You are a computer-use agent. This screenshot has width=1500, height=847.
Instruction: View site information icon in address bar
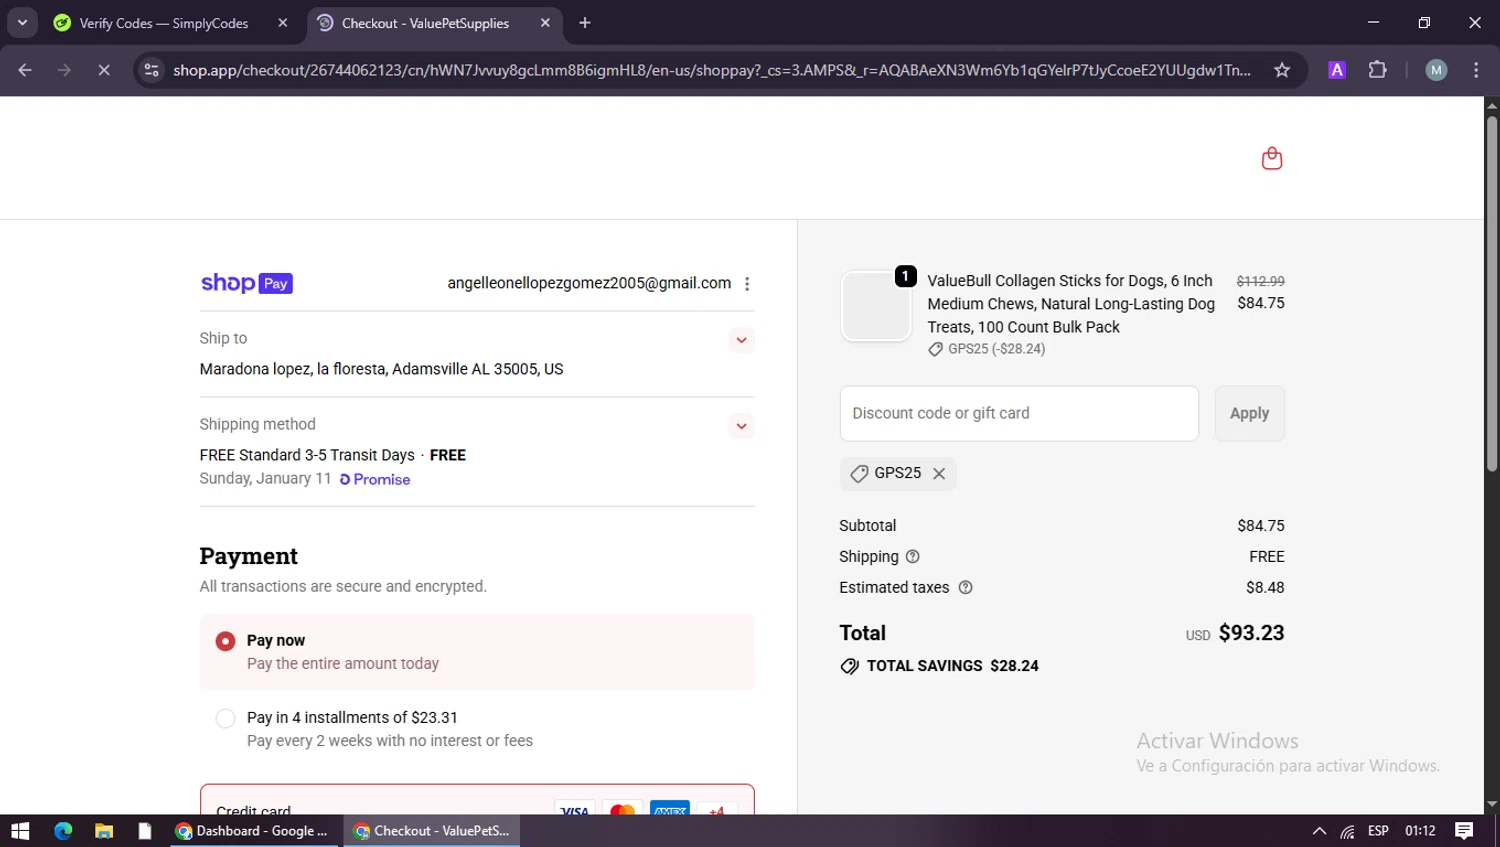[151, 70]
